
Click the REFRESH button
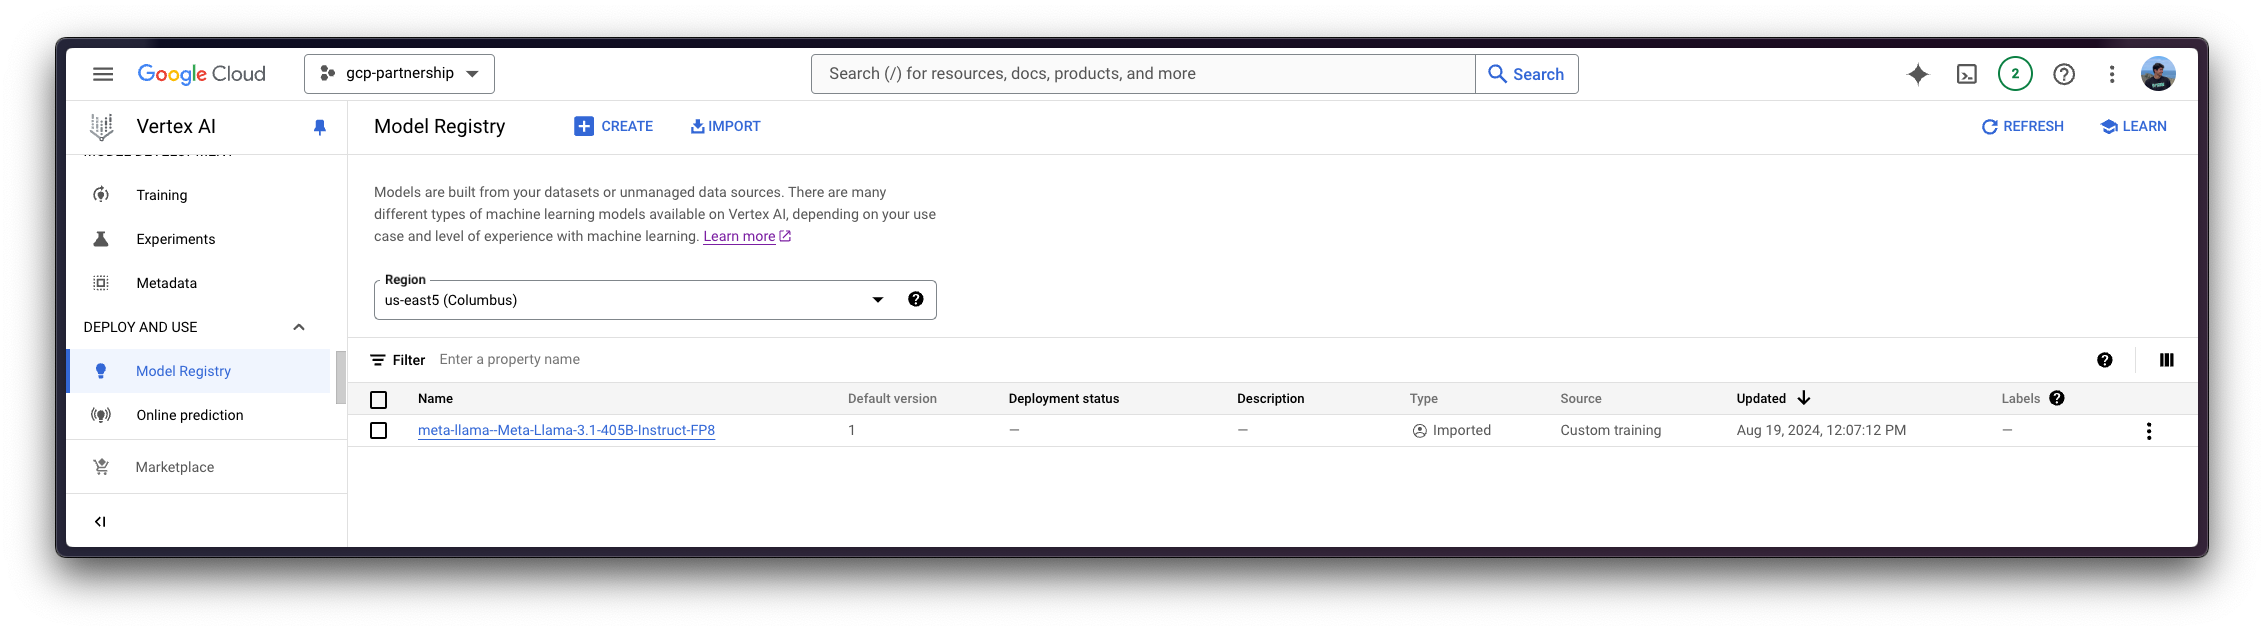click(2023, 126)
